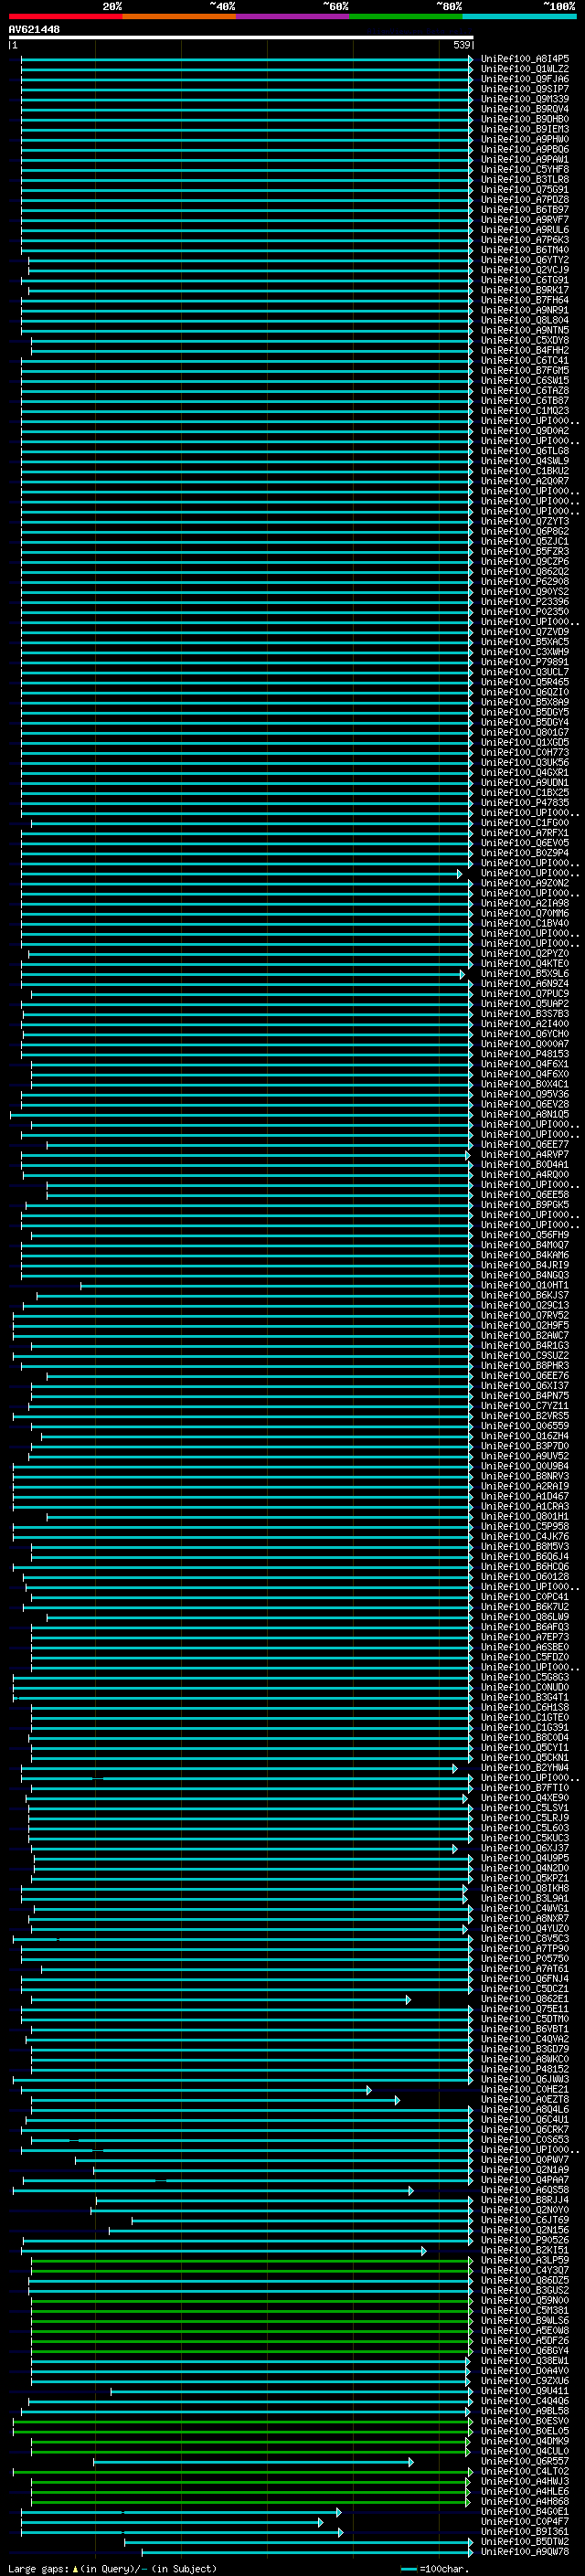The width and height of the screenshot is (585, 2576).
Task: Select hit label UniRef100_C6SW15
Action: (524, 380)
